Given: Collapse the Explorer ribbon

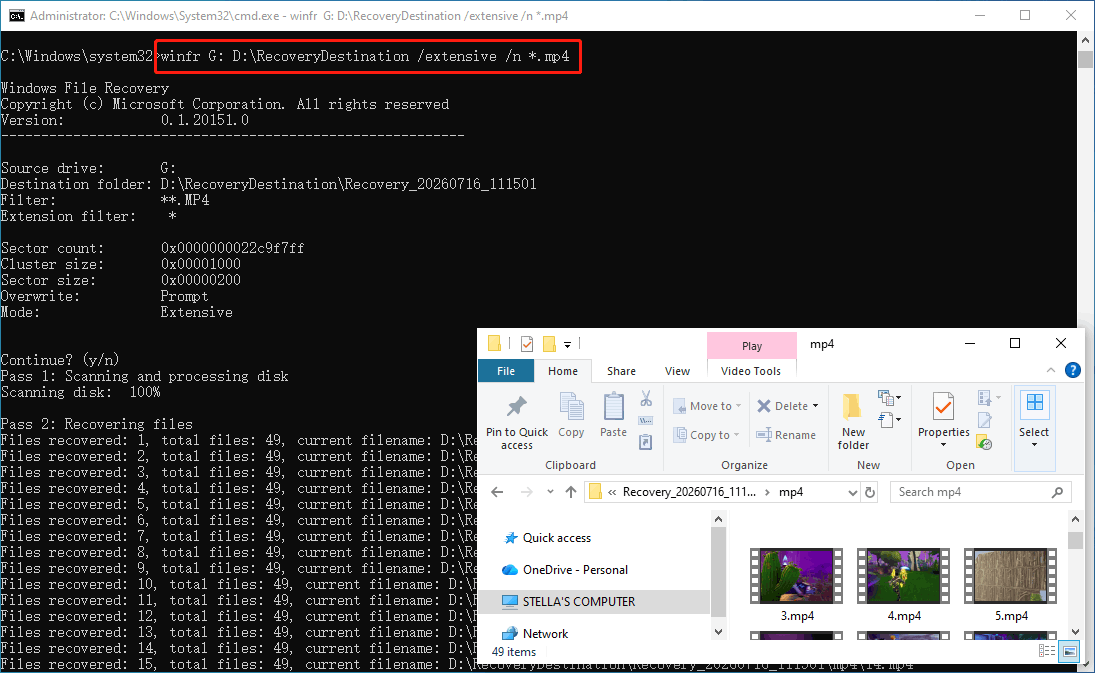Looking at the screenshot, I should (x=1050, y=370).
